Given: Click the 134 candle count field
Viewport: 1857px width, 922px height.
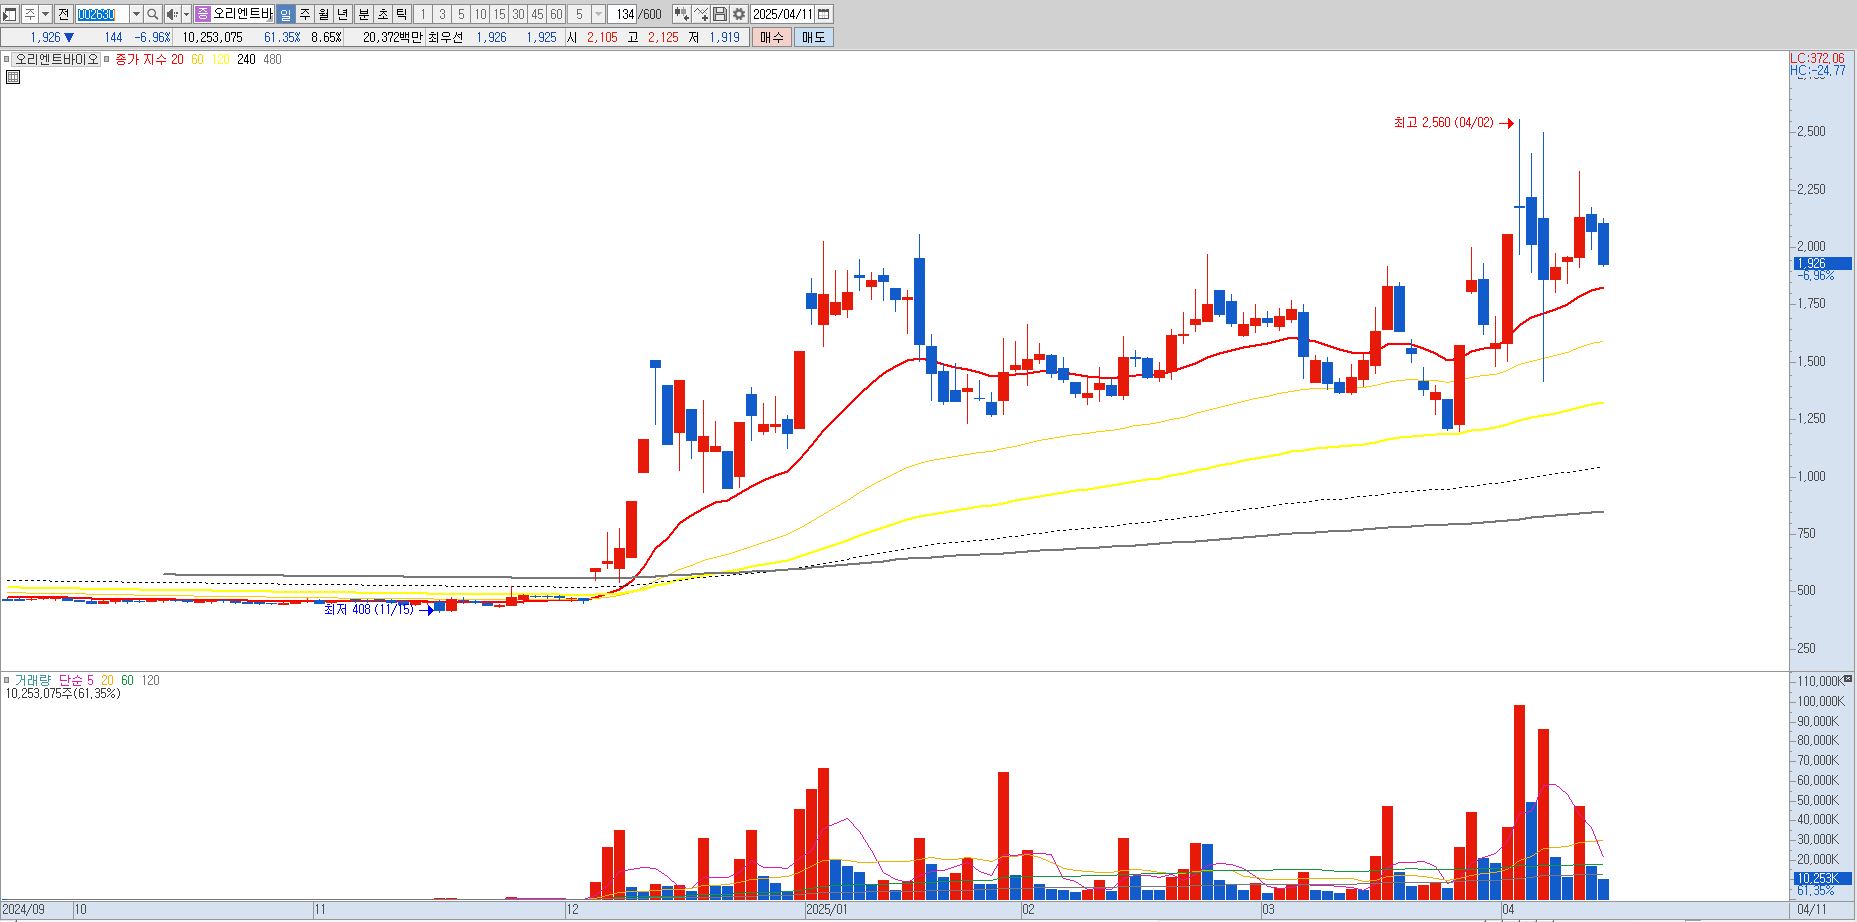Looking at the screenshot, I should 624,14.
